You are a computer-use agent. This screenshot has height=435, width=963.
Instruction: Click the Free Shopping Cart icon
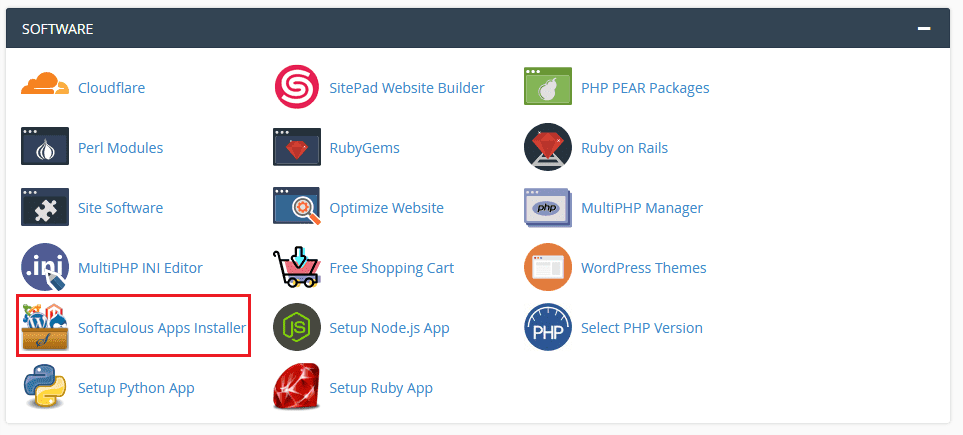click(295, 267)
